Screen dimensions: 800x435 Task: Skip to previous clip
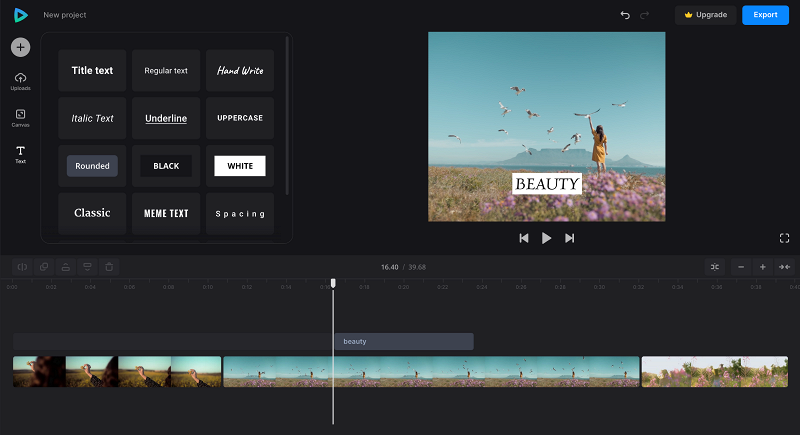(x=523, y=238)
